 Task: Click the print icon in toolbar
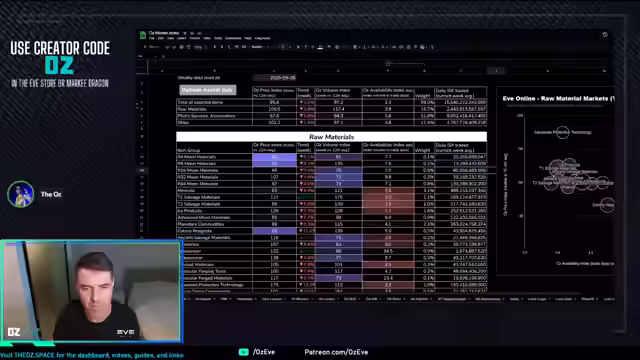pyautogui.click(x=182, y=47)
